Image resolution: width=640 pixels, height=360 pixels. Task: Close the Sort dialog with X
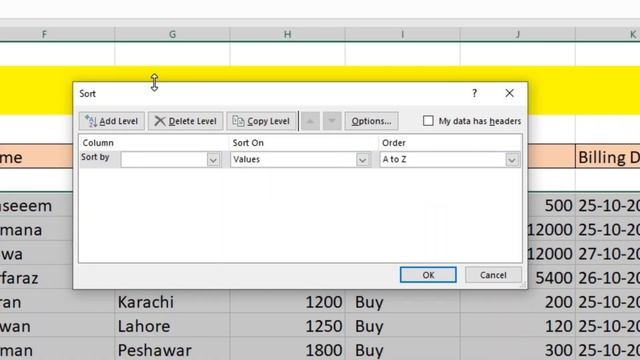(509, 93)
